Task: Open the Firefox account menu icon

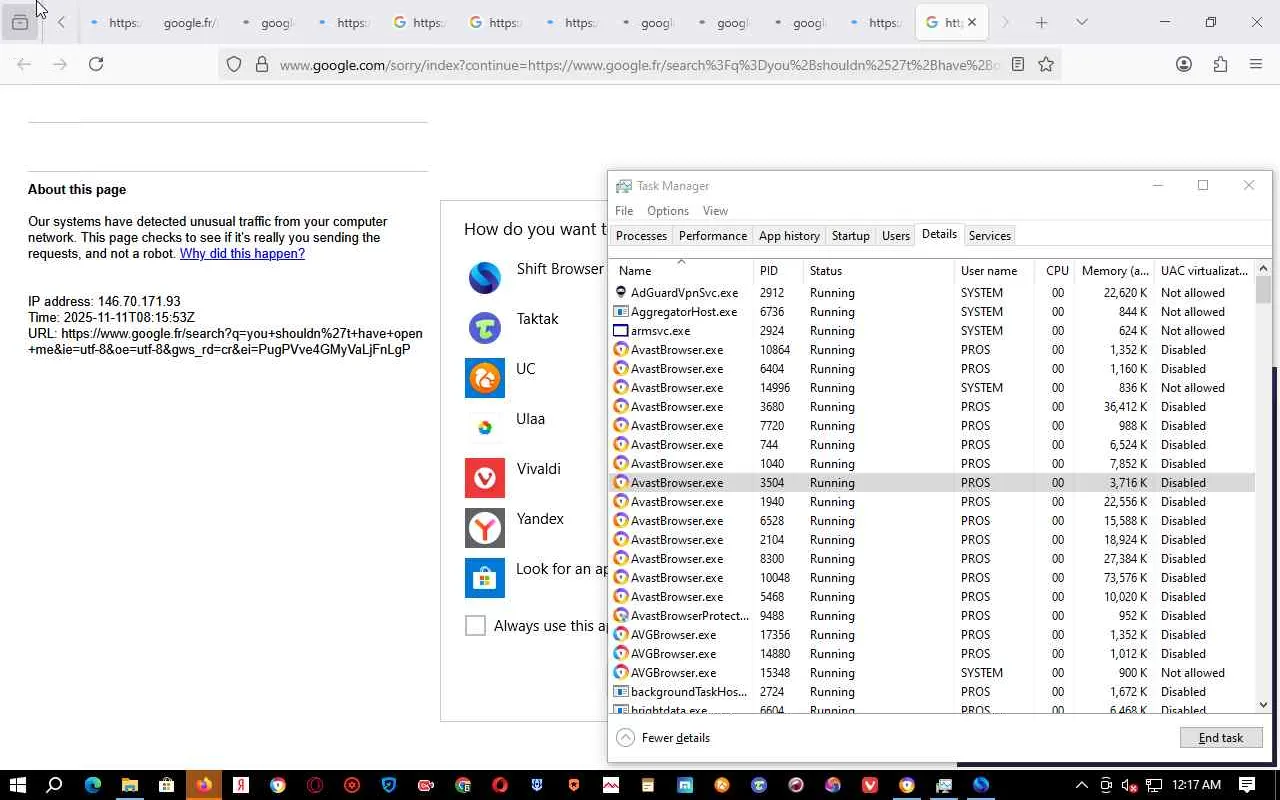Action: click(1184, 64)
